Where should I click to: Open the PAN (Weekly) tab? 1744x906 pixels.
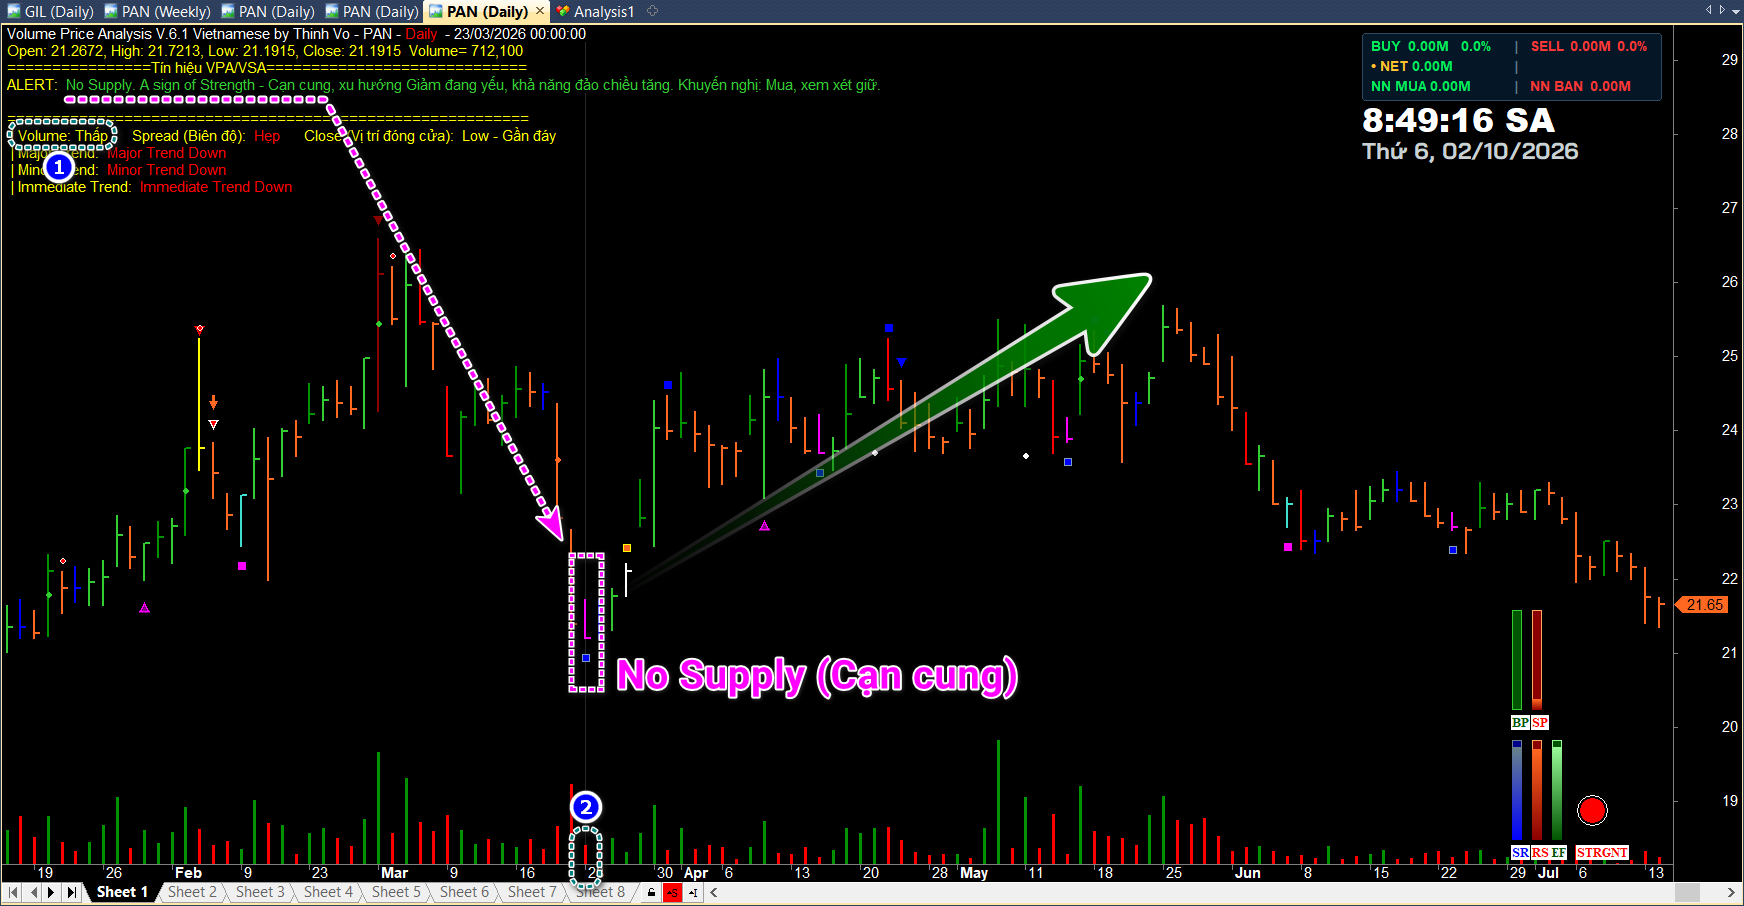pyautogui.click(x=158, y=11)
